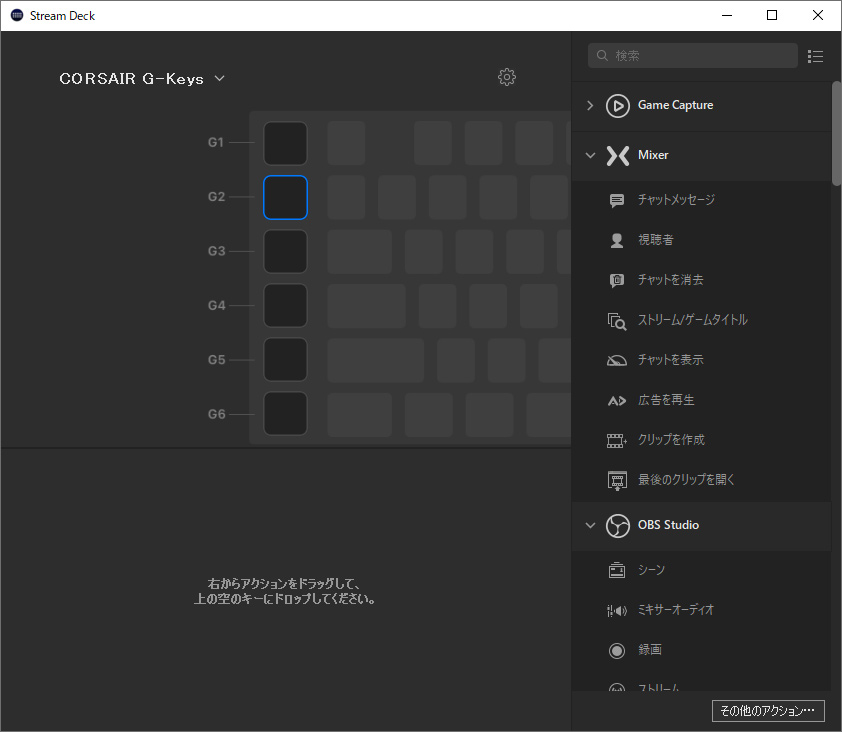The image size is (842, 732).
Task: Select the 最後のクリップを開く icon
Action: coord(617,480)
